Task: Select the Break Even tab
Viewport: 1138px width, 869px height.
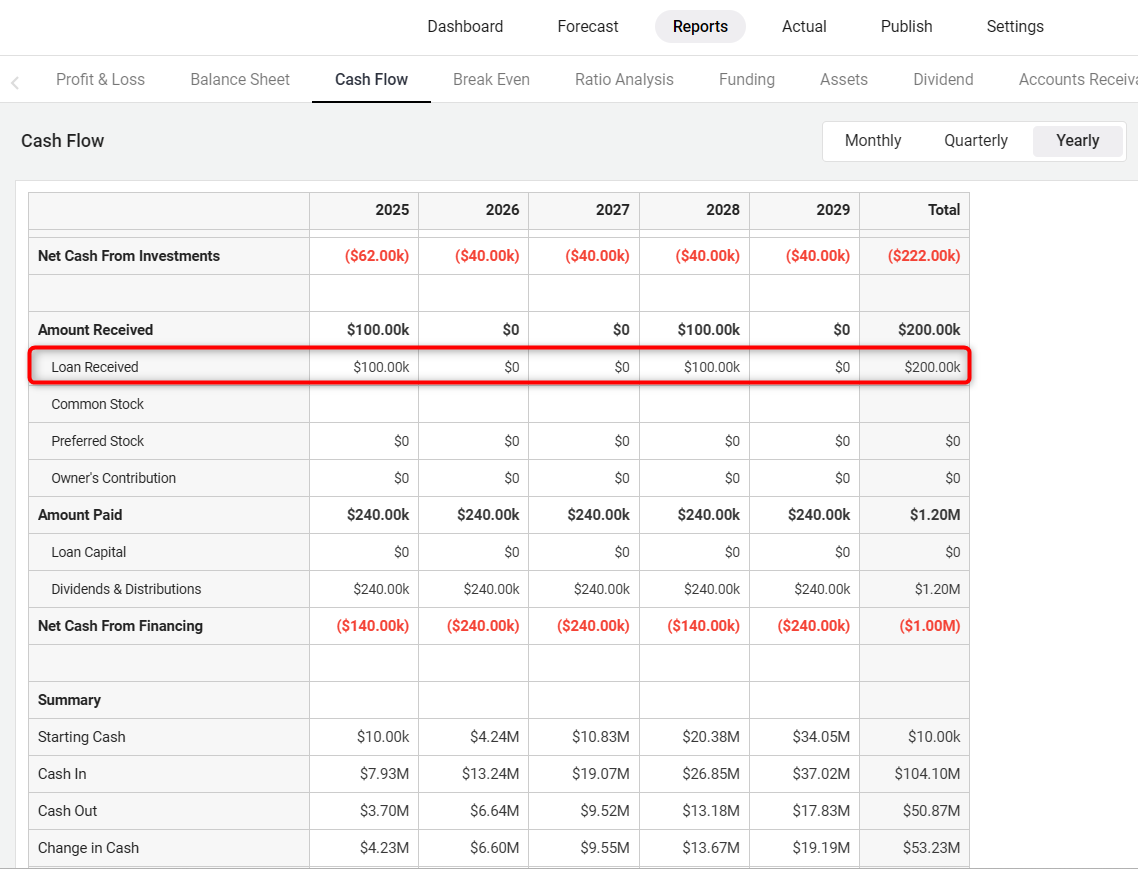Action: point(491,80)
